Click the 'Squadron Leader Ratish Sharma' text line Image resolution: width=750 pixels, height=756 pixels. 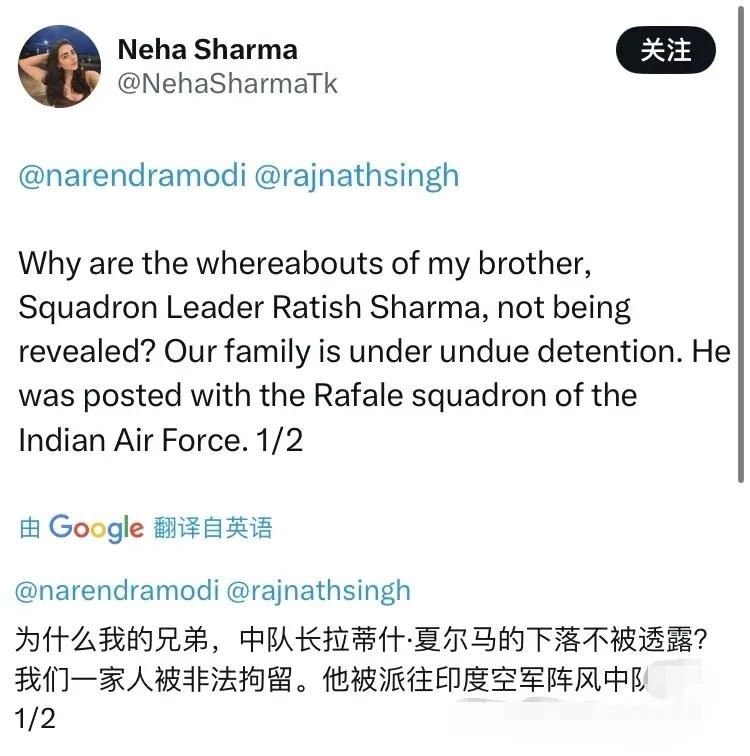pos(324,308)
